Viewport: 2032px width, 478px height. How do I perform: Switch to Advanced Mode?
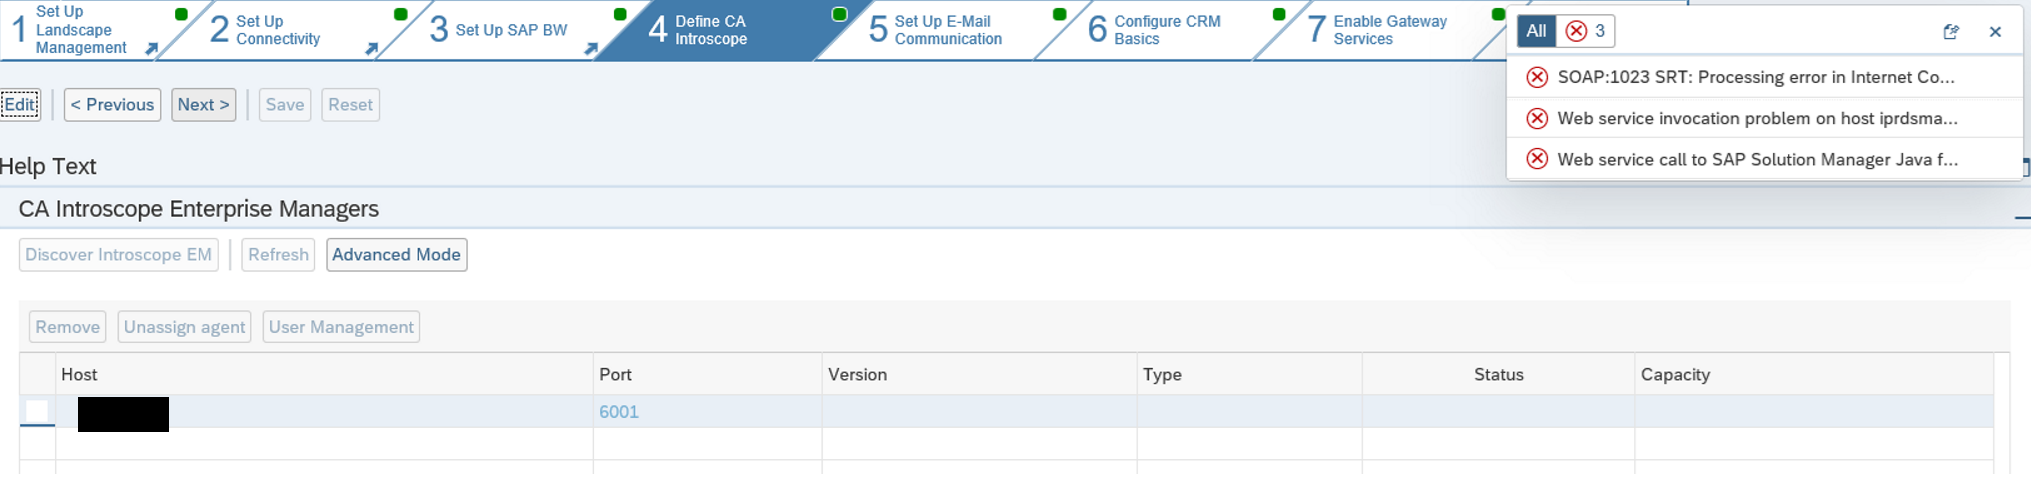(x=396, y=255)
